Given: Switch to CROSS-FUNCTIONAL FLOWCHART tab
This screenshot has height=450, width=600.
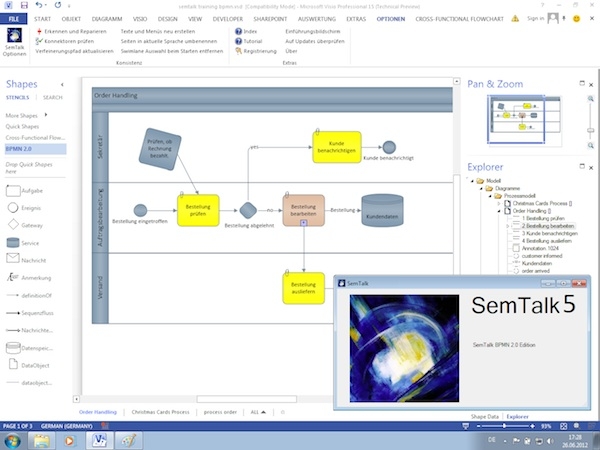Looking at the screenshot, I should tap(459, 19).
